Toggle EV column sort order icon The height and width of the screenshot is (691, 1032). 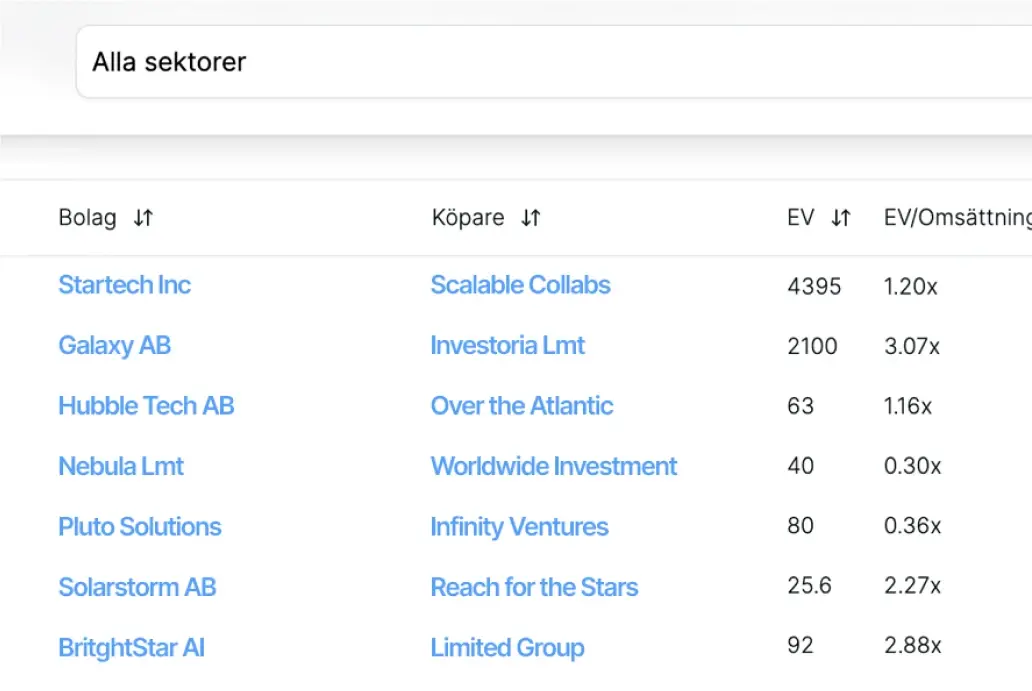point(841,218)
